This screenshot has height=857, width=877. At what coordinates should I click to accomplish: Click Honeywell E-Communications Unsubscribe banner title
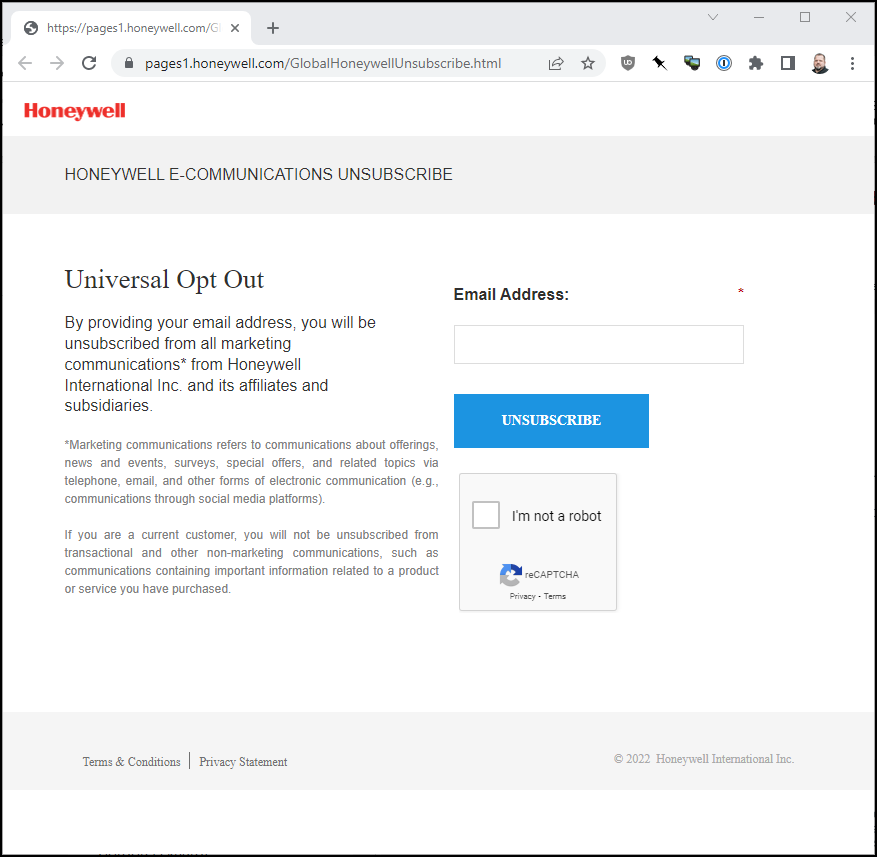coord(258,175)
